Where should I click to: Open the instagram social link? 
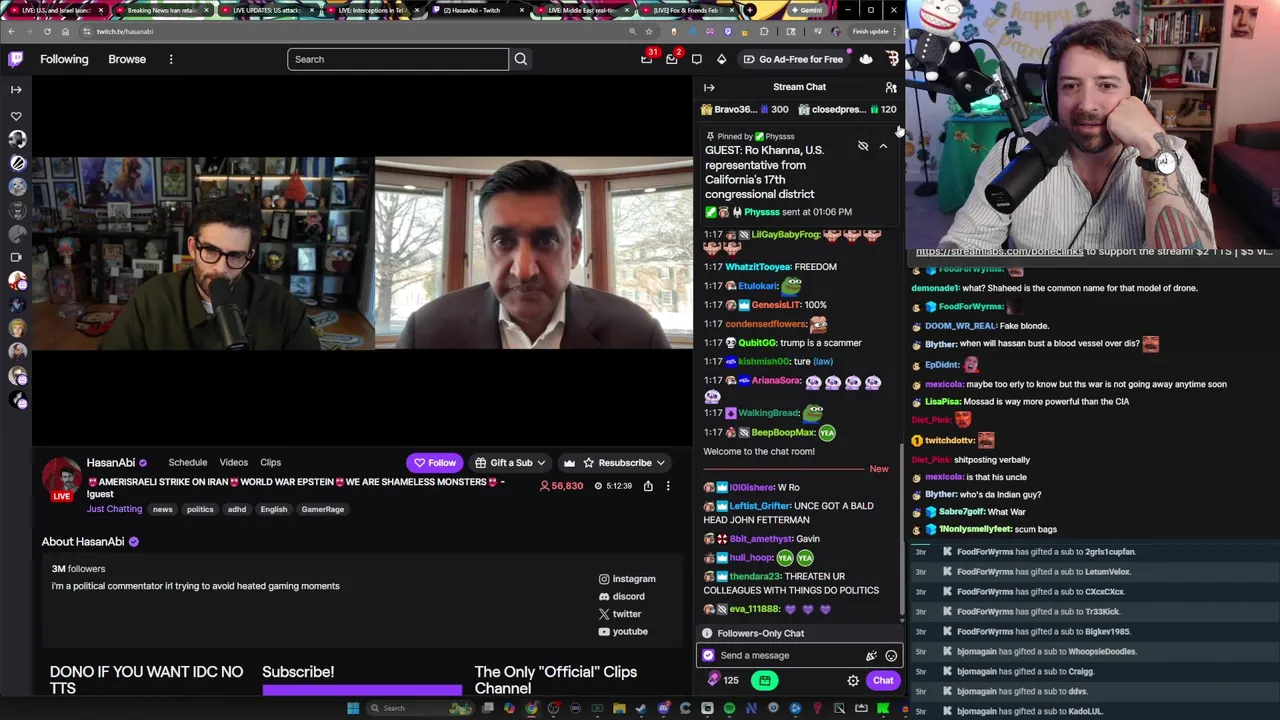click(627, 579)
